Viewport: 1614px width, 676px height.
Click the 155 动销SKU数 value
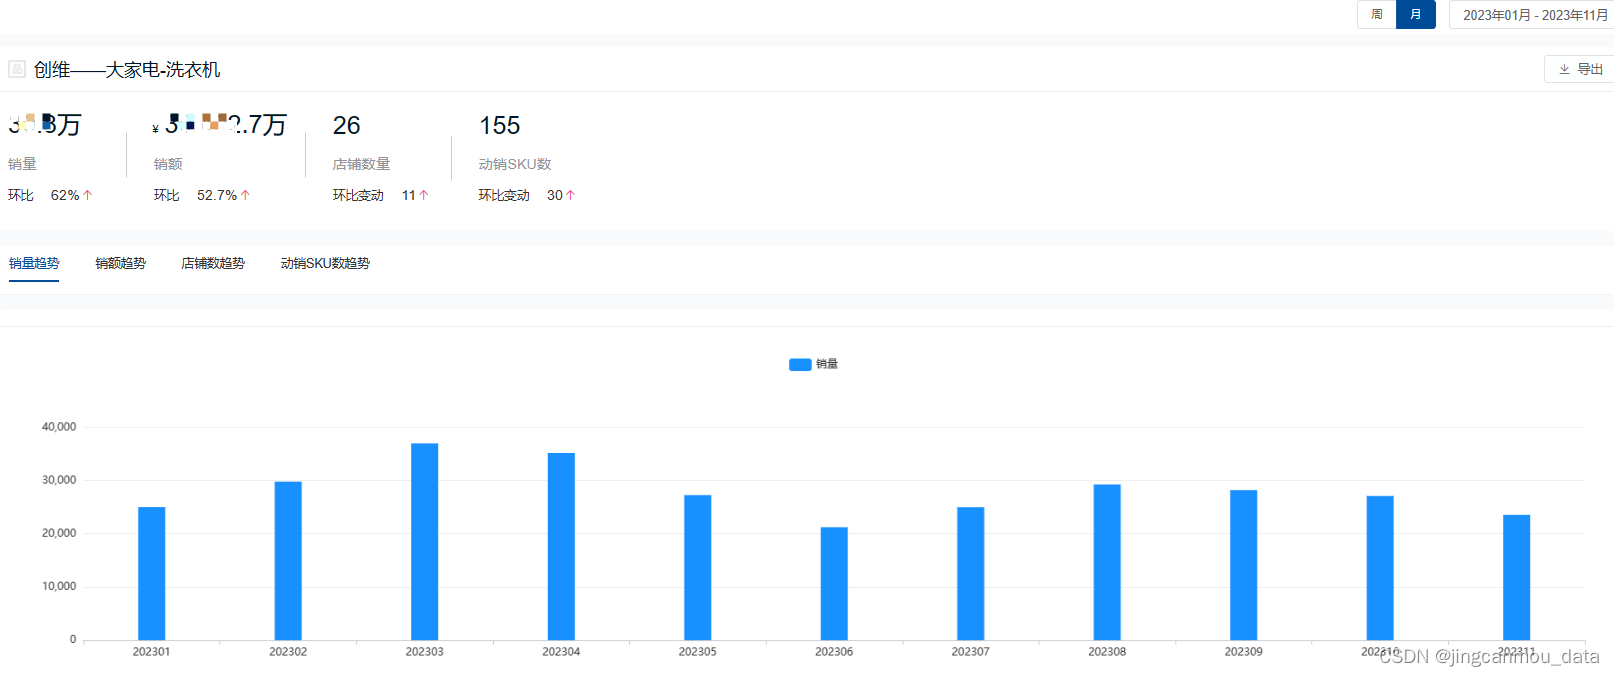click(500, 125)
